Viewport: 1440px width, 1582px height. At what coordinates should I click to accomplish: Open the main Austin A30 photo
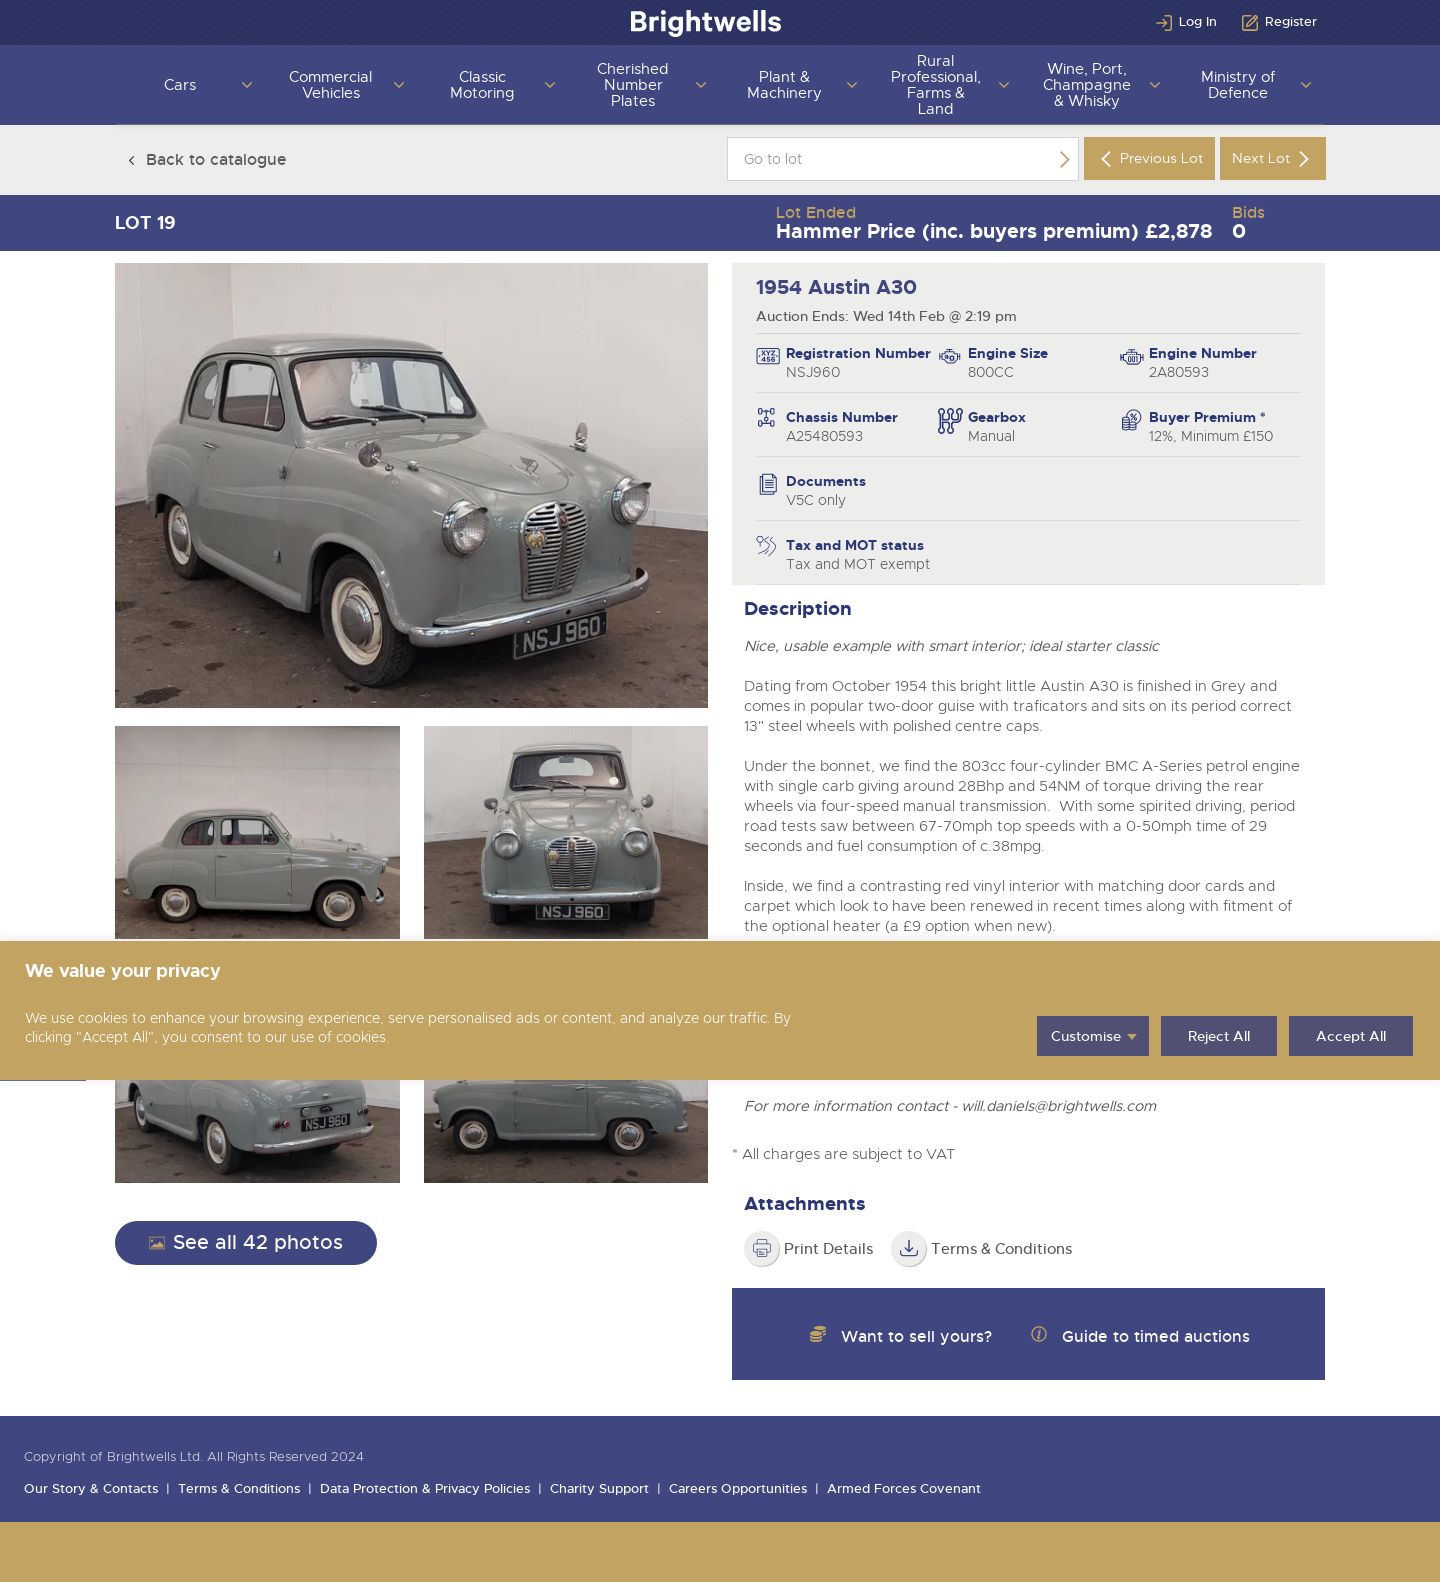(411, 485)
